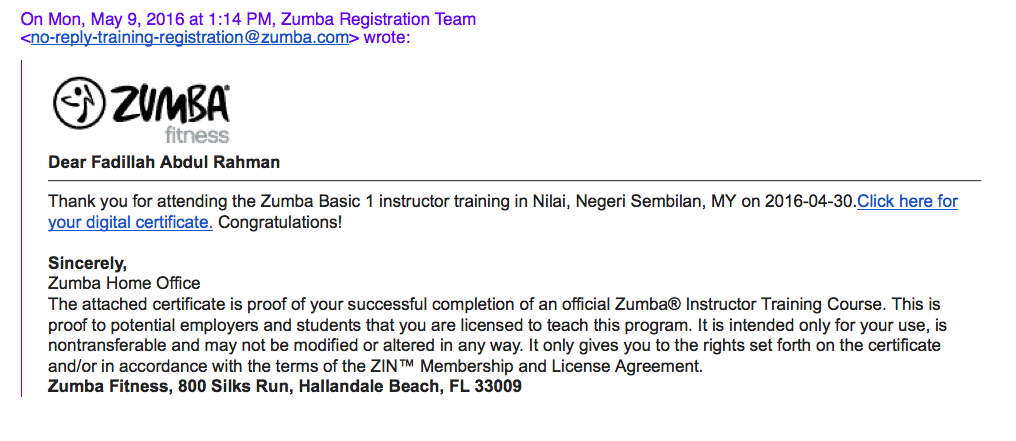Click the purple quoted-message bar on left
This screenshot has height=441, width=1016.
22,228
